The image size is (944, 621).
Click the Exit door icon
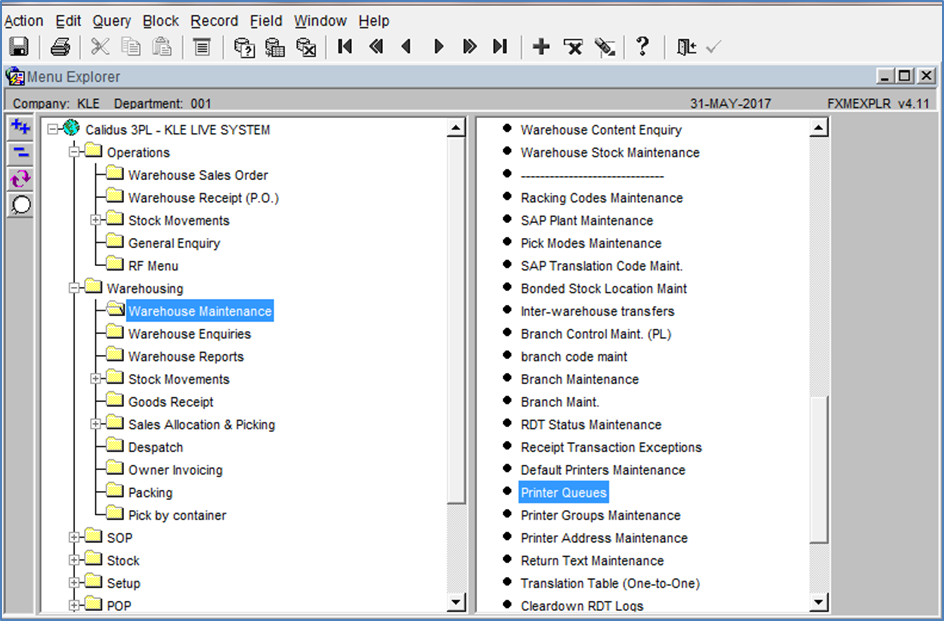[686, 46]
